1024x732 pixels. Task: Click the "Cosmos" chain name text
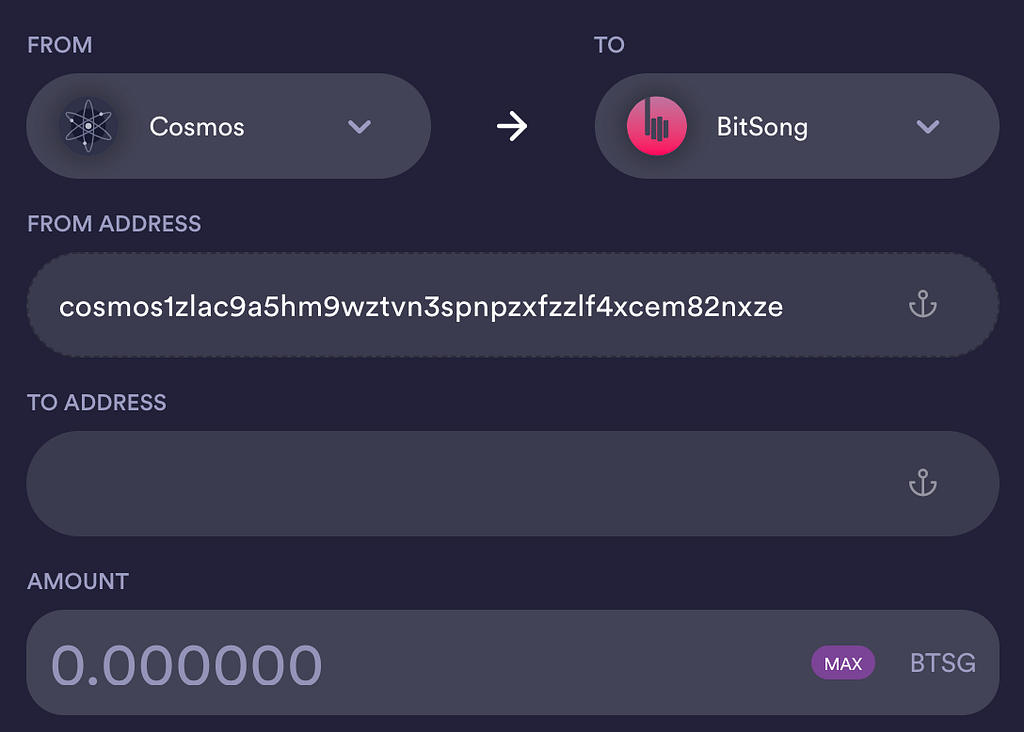pyautogui.click(x=197, y=127)
